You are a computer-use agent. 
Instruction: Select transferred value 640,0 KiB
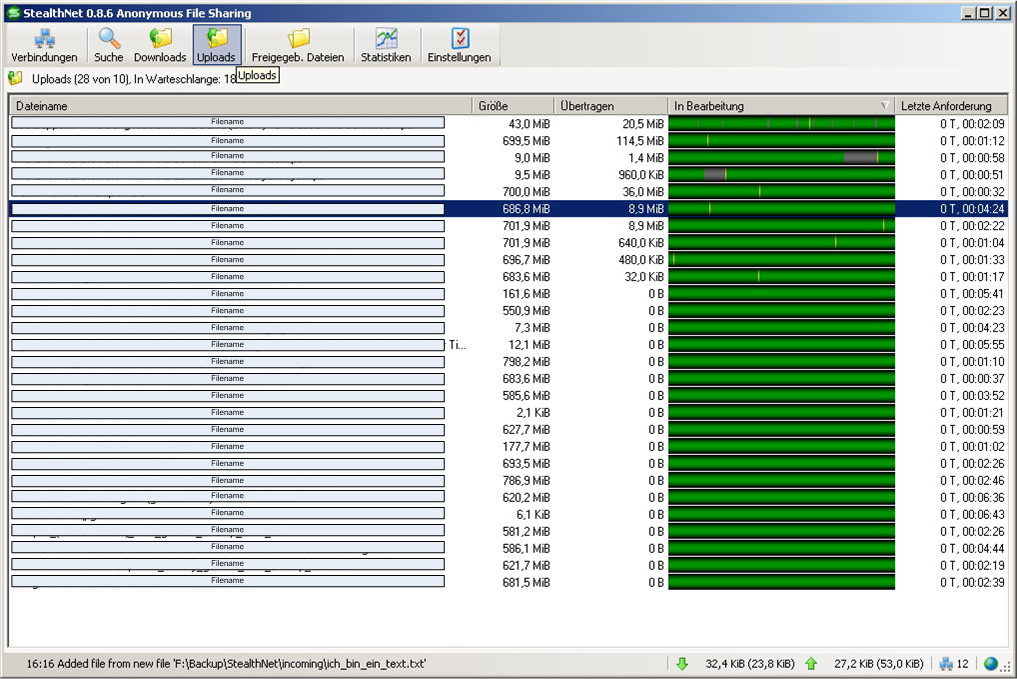(641, 243)
